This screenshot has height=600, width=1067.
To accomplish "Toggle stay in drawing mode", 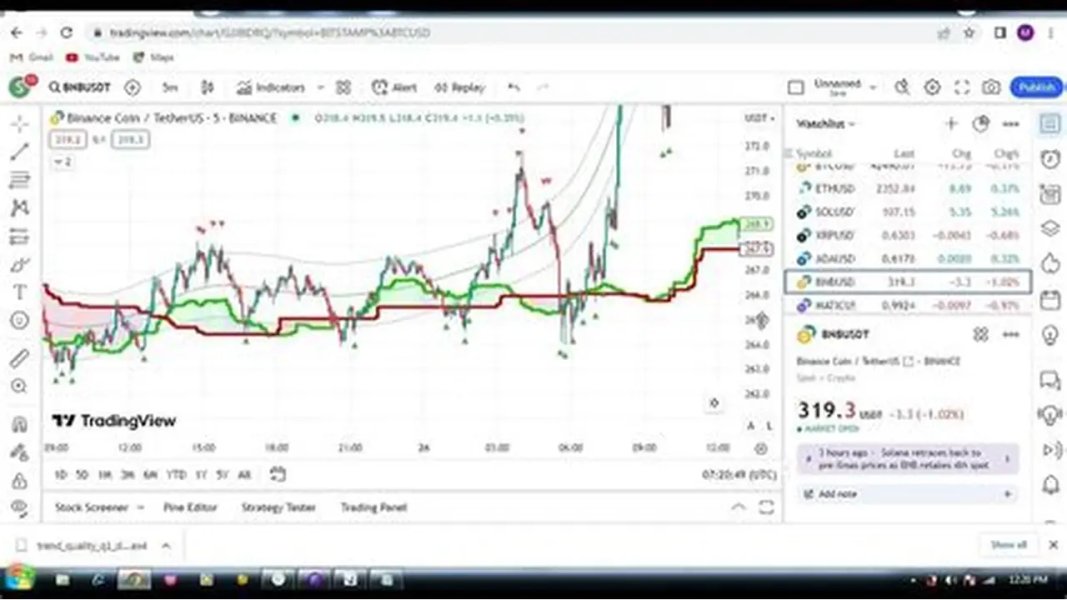I will click(20, 452).
